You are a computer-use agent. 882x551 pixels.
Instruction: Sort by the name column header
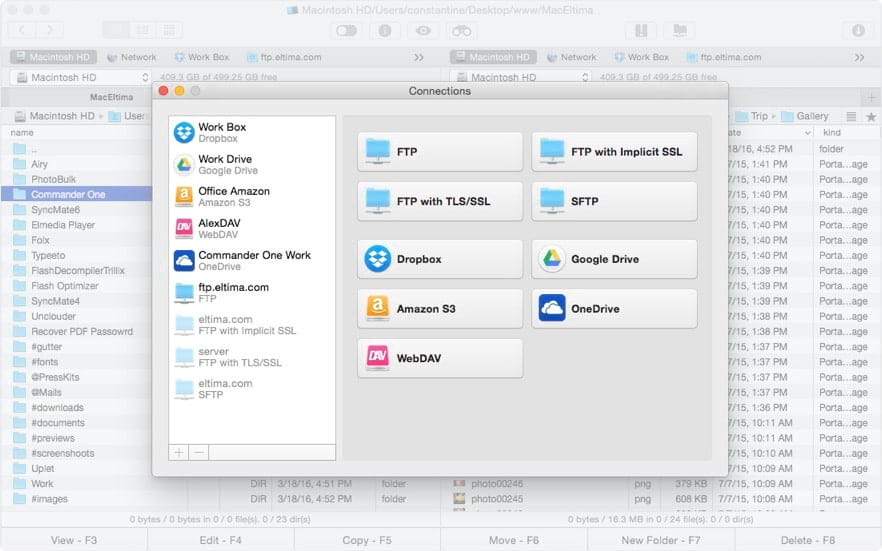click(22, 133)
